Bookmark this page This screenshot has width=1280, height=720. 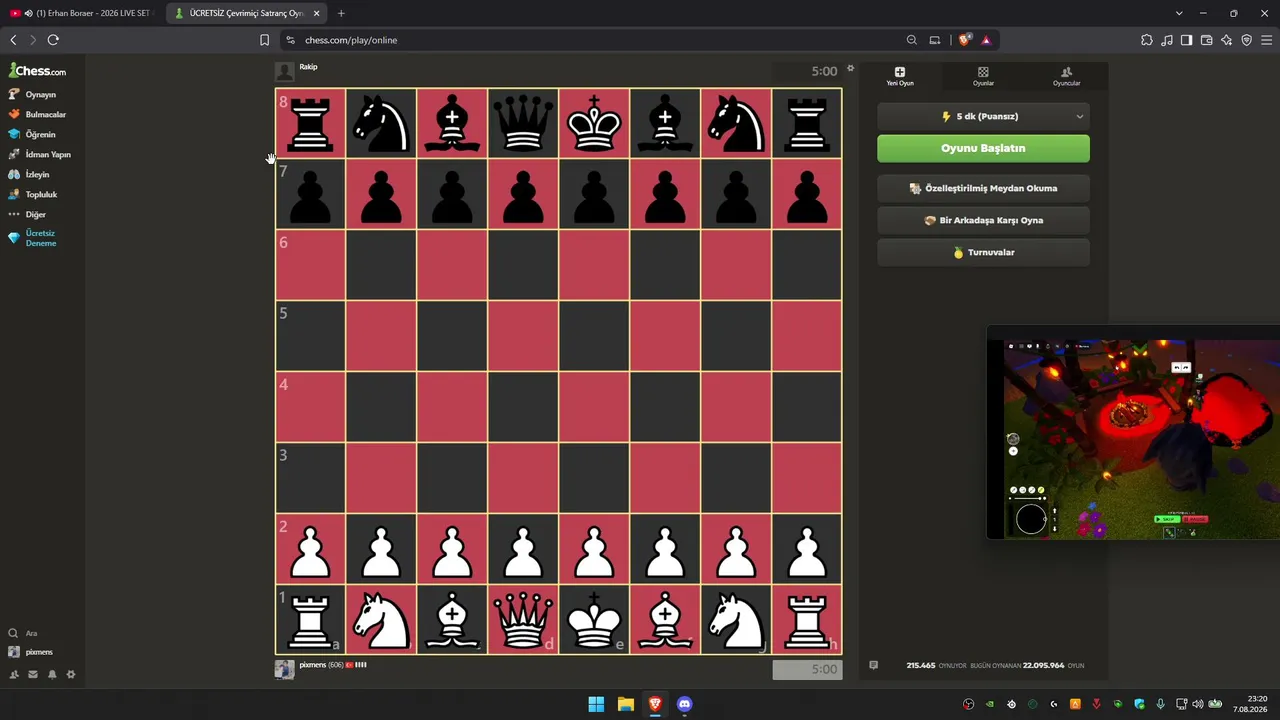pos(264,40)
